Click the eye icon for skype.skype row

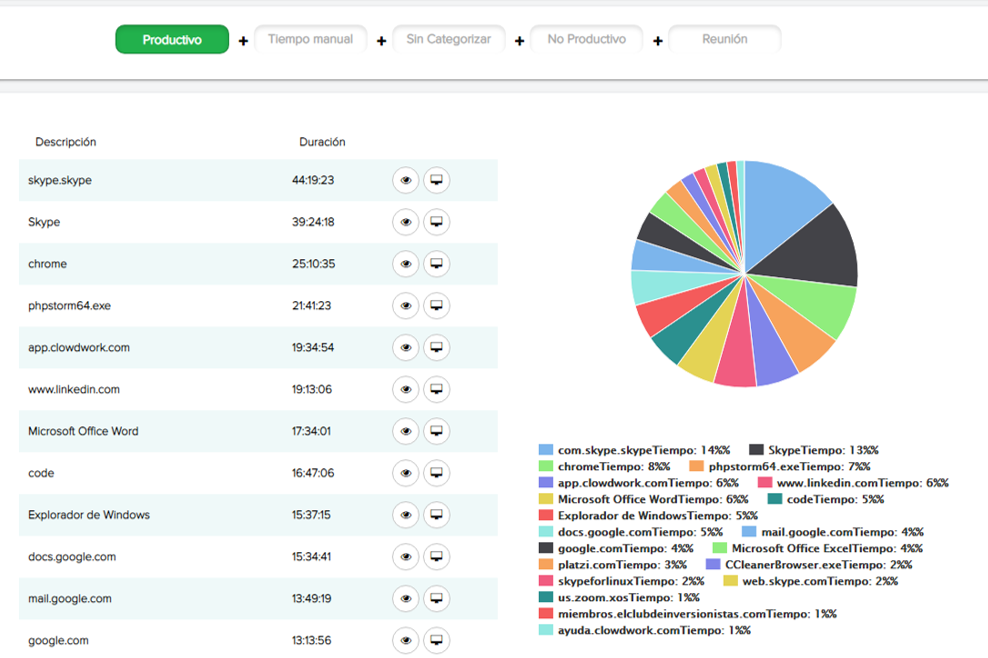tap(406, 180)
